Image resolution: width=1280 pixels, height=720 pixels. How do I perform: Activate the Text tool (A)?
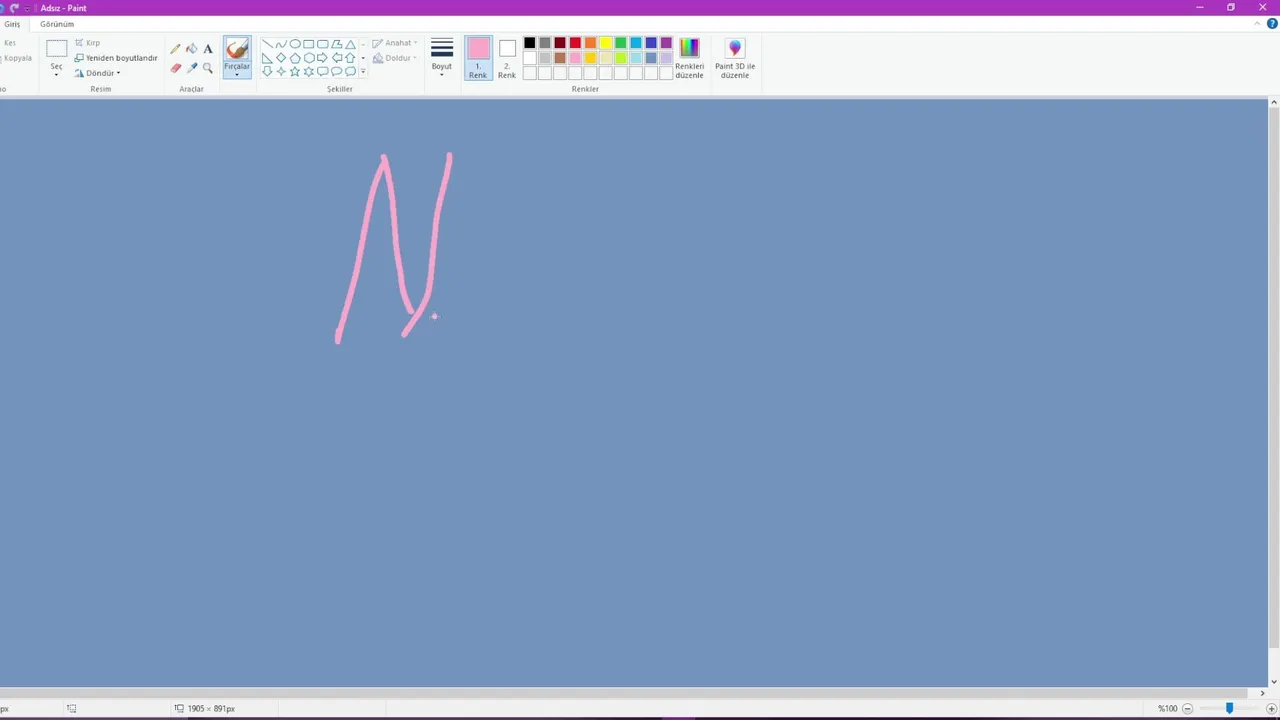click(x=208, y=49)
